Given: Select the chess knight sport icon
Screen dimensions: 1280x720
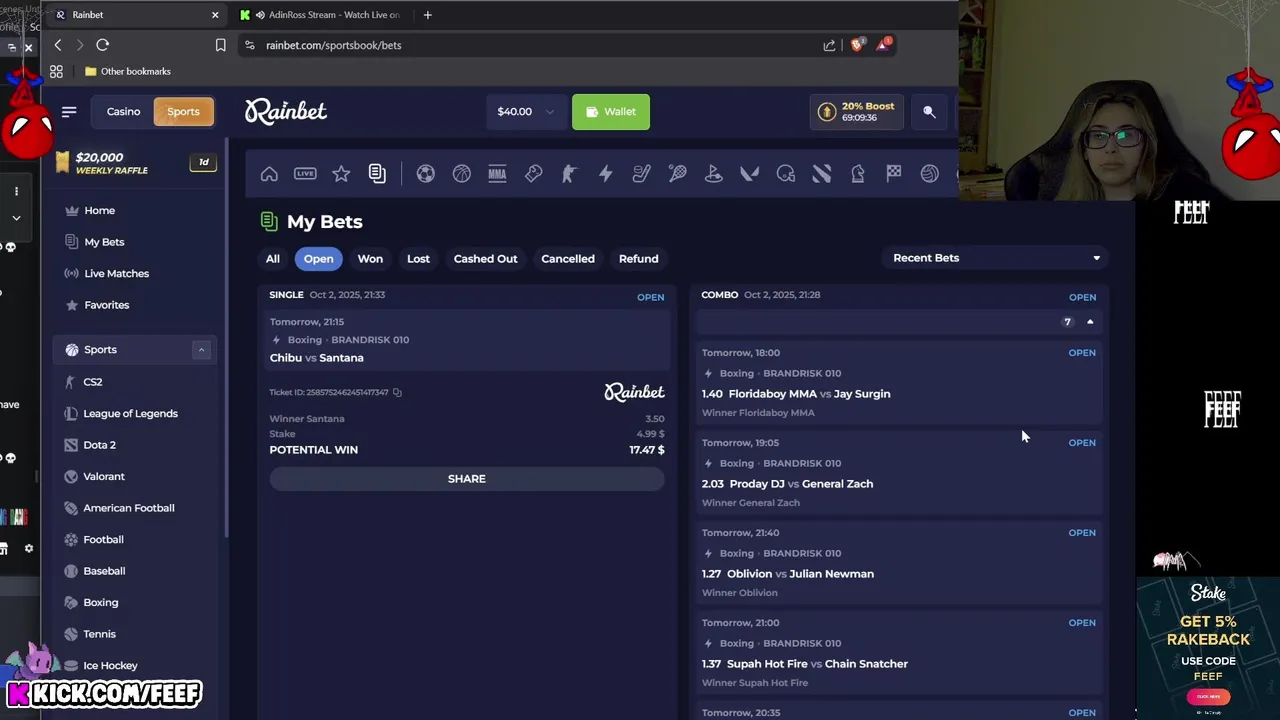Looking at the screenshot, I should coord(857,174).
